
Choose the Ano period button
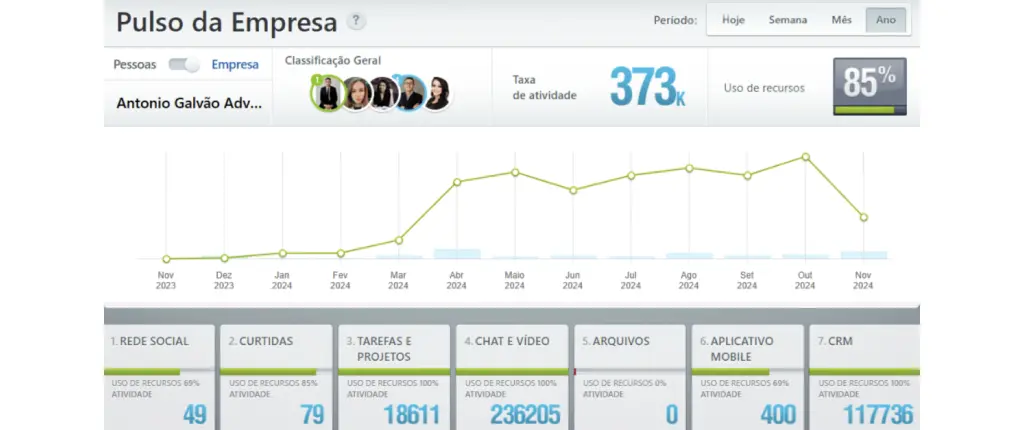886,20
